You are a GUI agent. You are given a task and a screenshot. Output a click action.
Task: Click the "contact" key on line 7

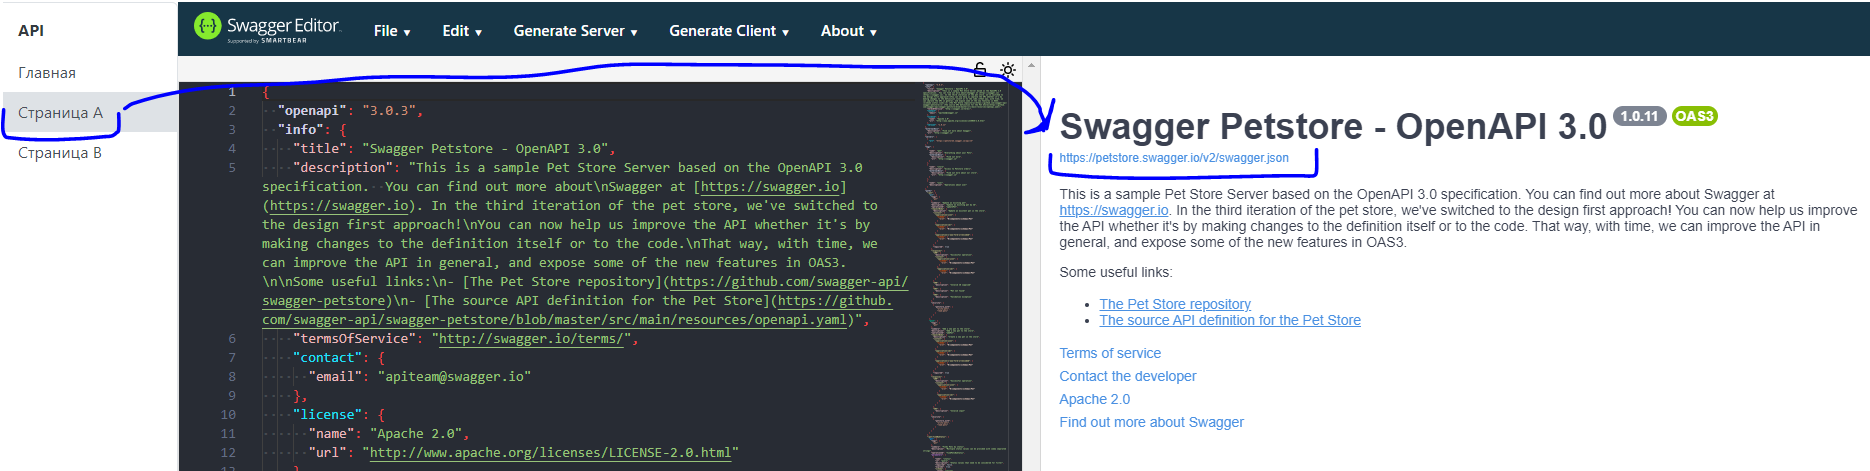pyautogui.click(x=328, y=358)
